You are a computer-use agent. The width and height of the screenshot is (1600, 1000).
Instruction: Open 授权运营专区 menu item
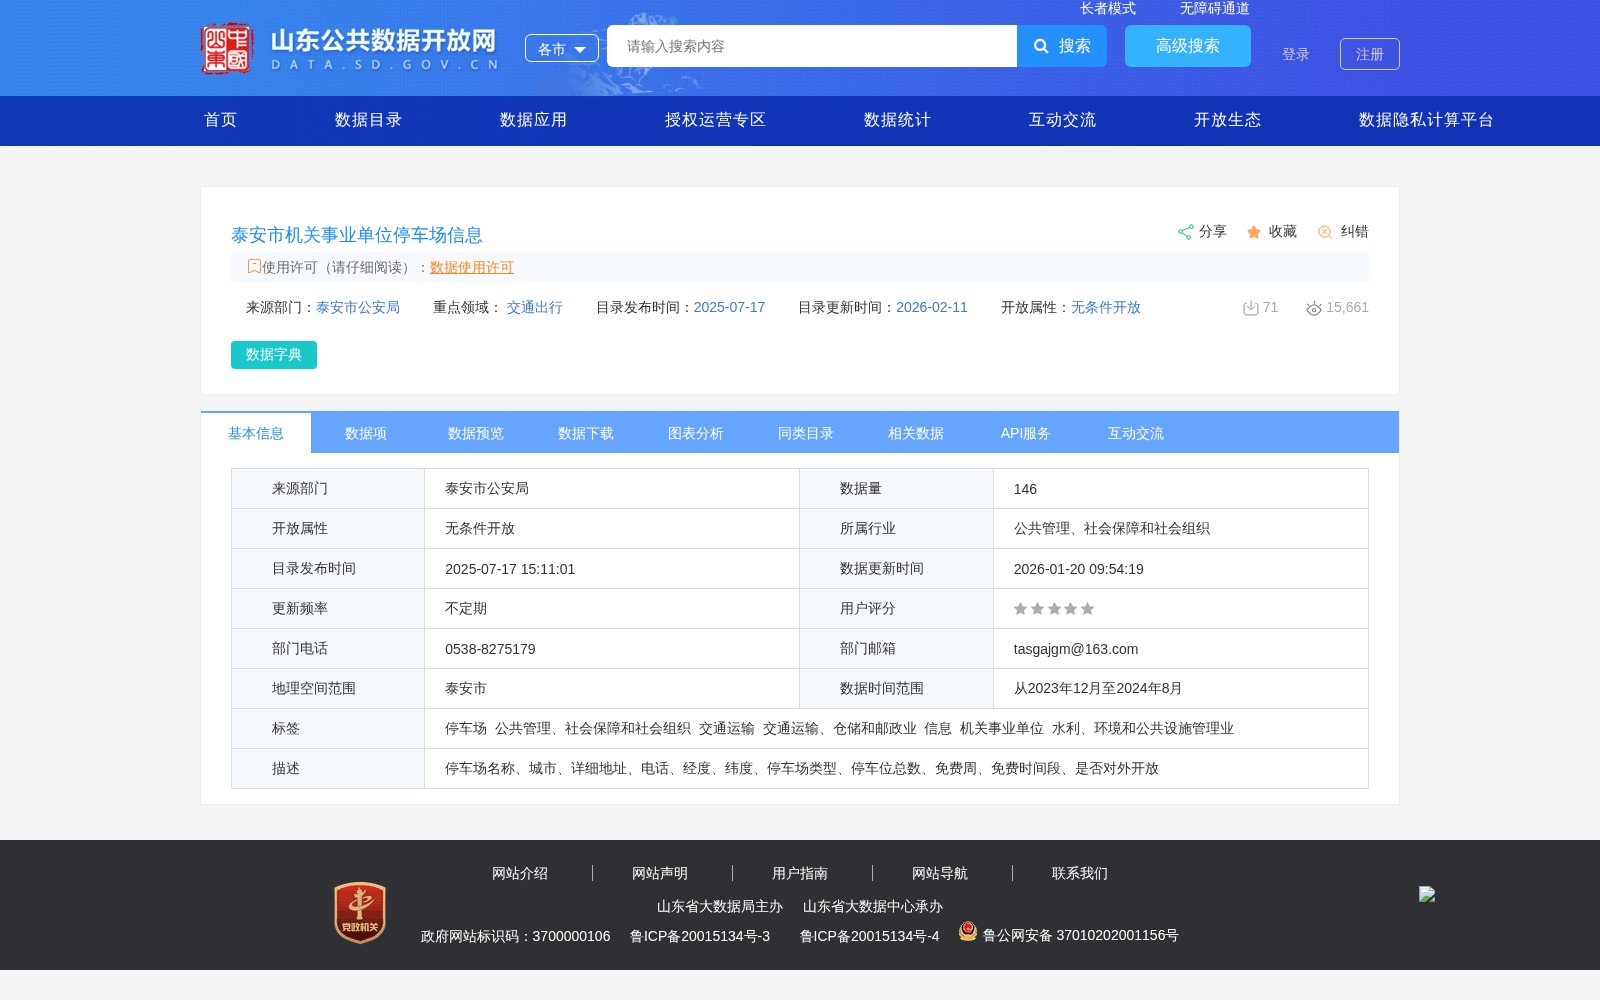[x=716, y=120]
